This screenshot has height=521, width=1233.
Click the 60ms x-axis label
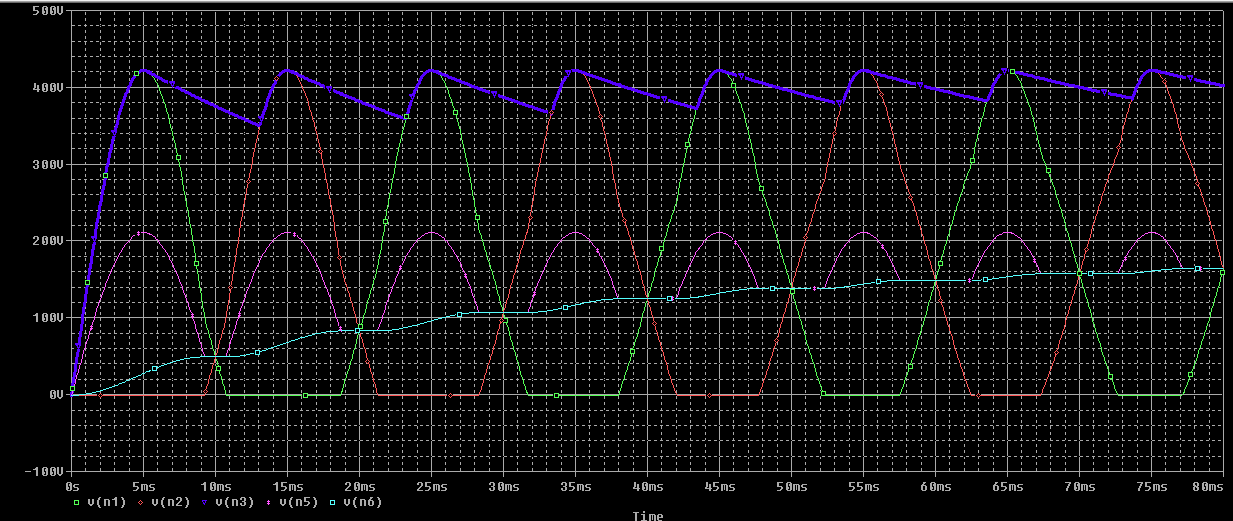click(936, 486)
